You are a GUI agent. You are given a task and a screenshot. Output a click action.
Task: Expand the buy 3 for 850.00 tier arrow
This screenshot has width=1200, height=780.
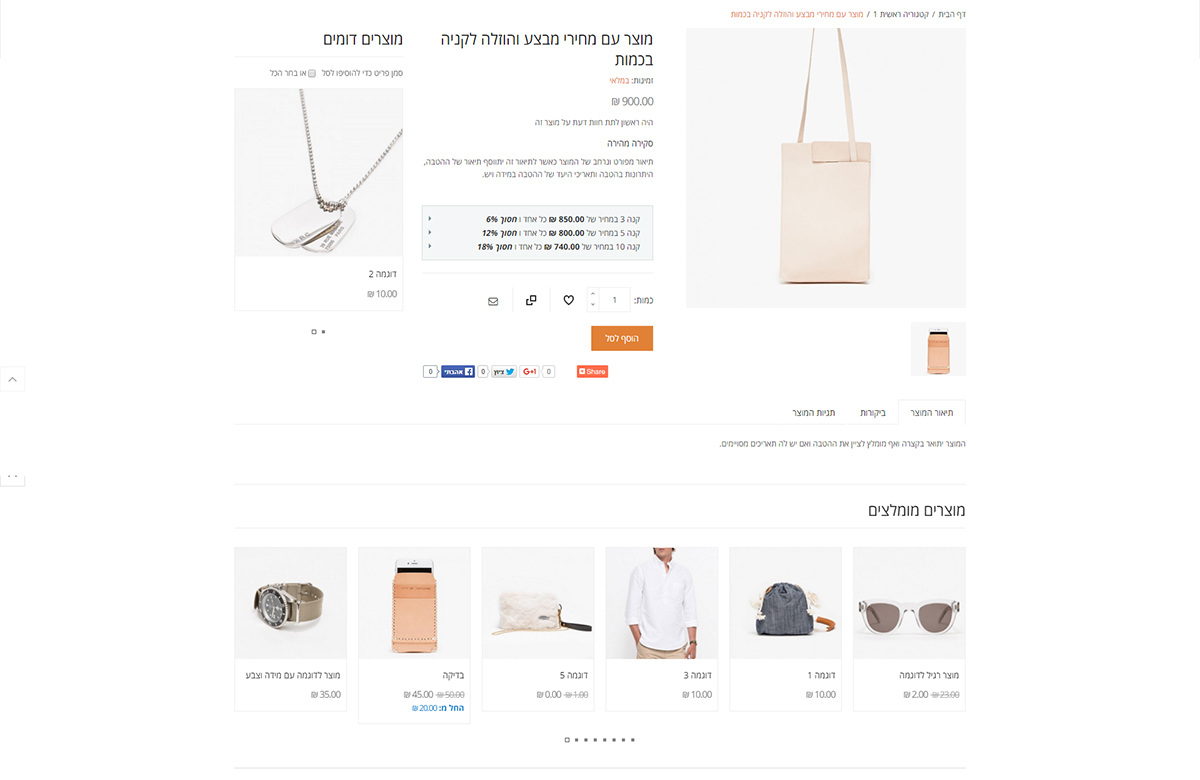coord(430,218)
